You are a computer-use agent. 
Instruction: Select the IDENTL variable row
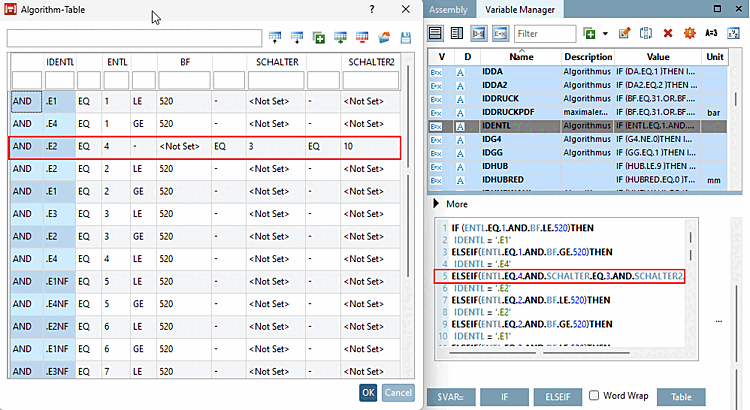click(577, 126)
